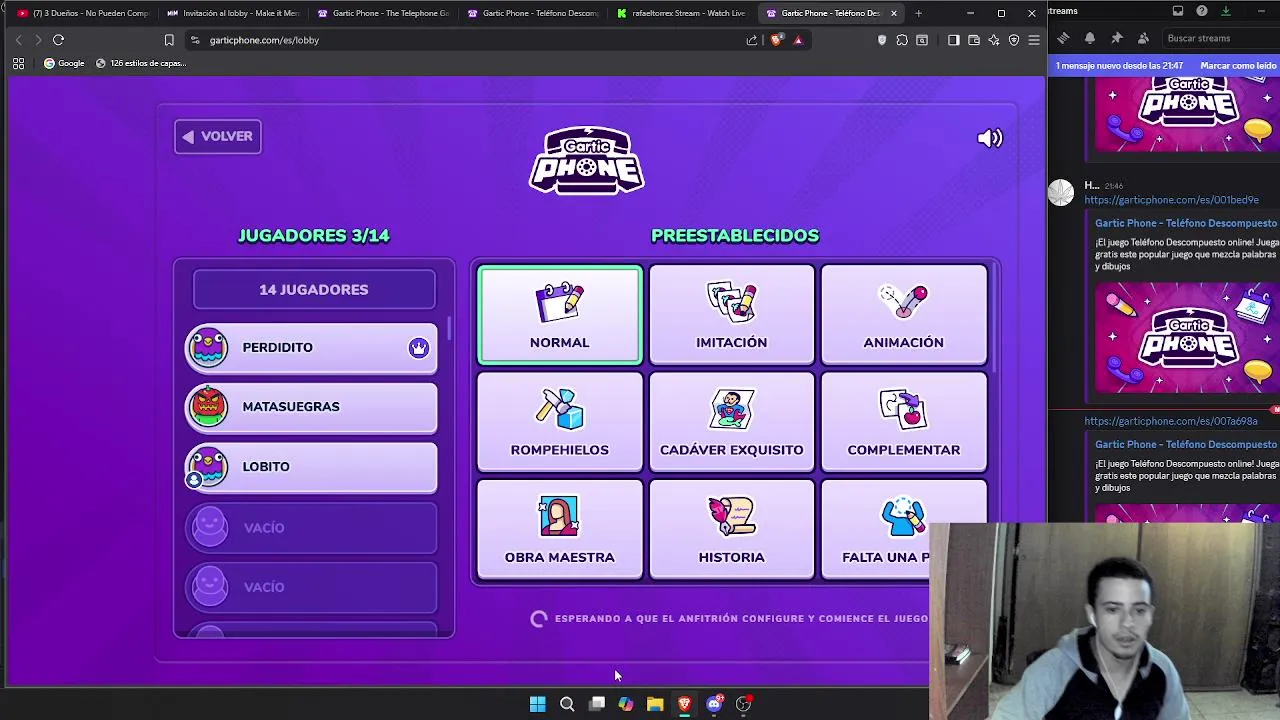Click the first VACÍO empty slot
The image size is (1280, 720).
[311, 527]
